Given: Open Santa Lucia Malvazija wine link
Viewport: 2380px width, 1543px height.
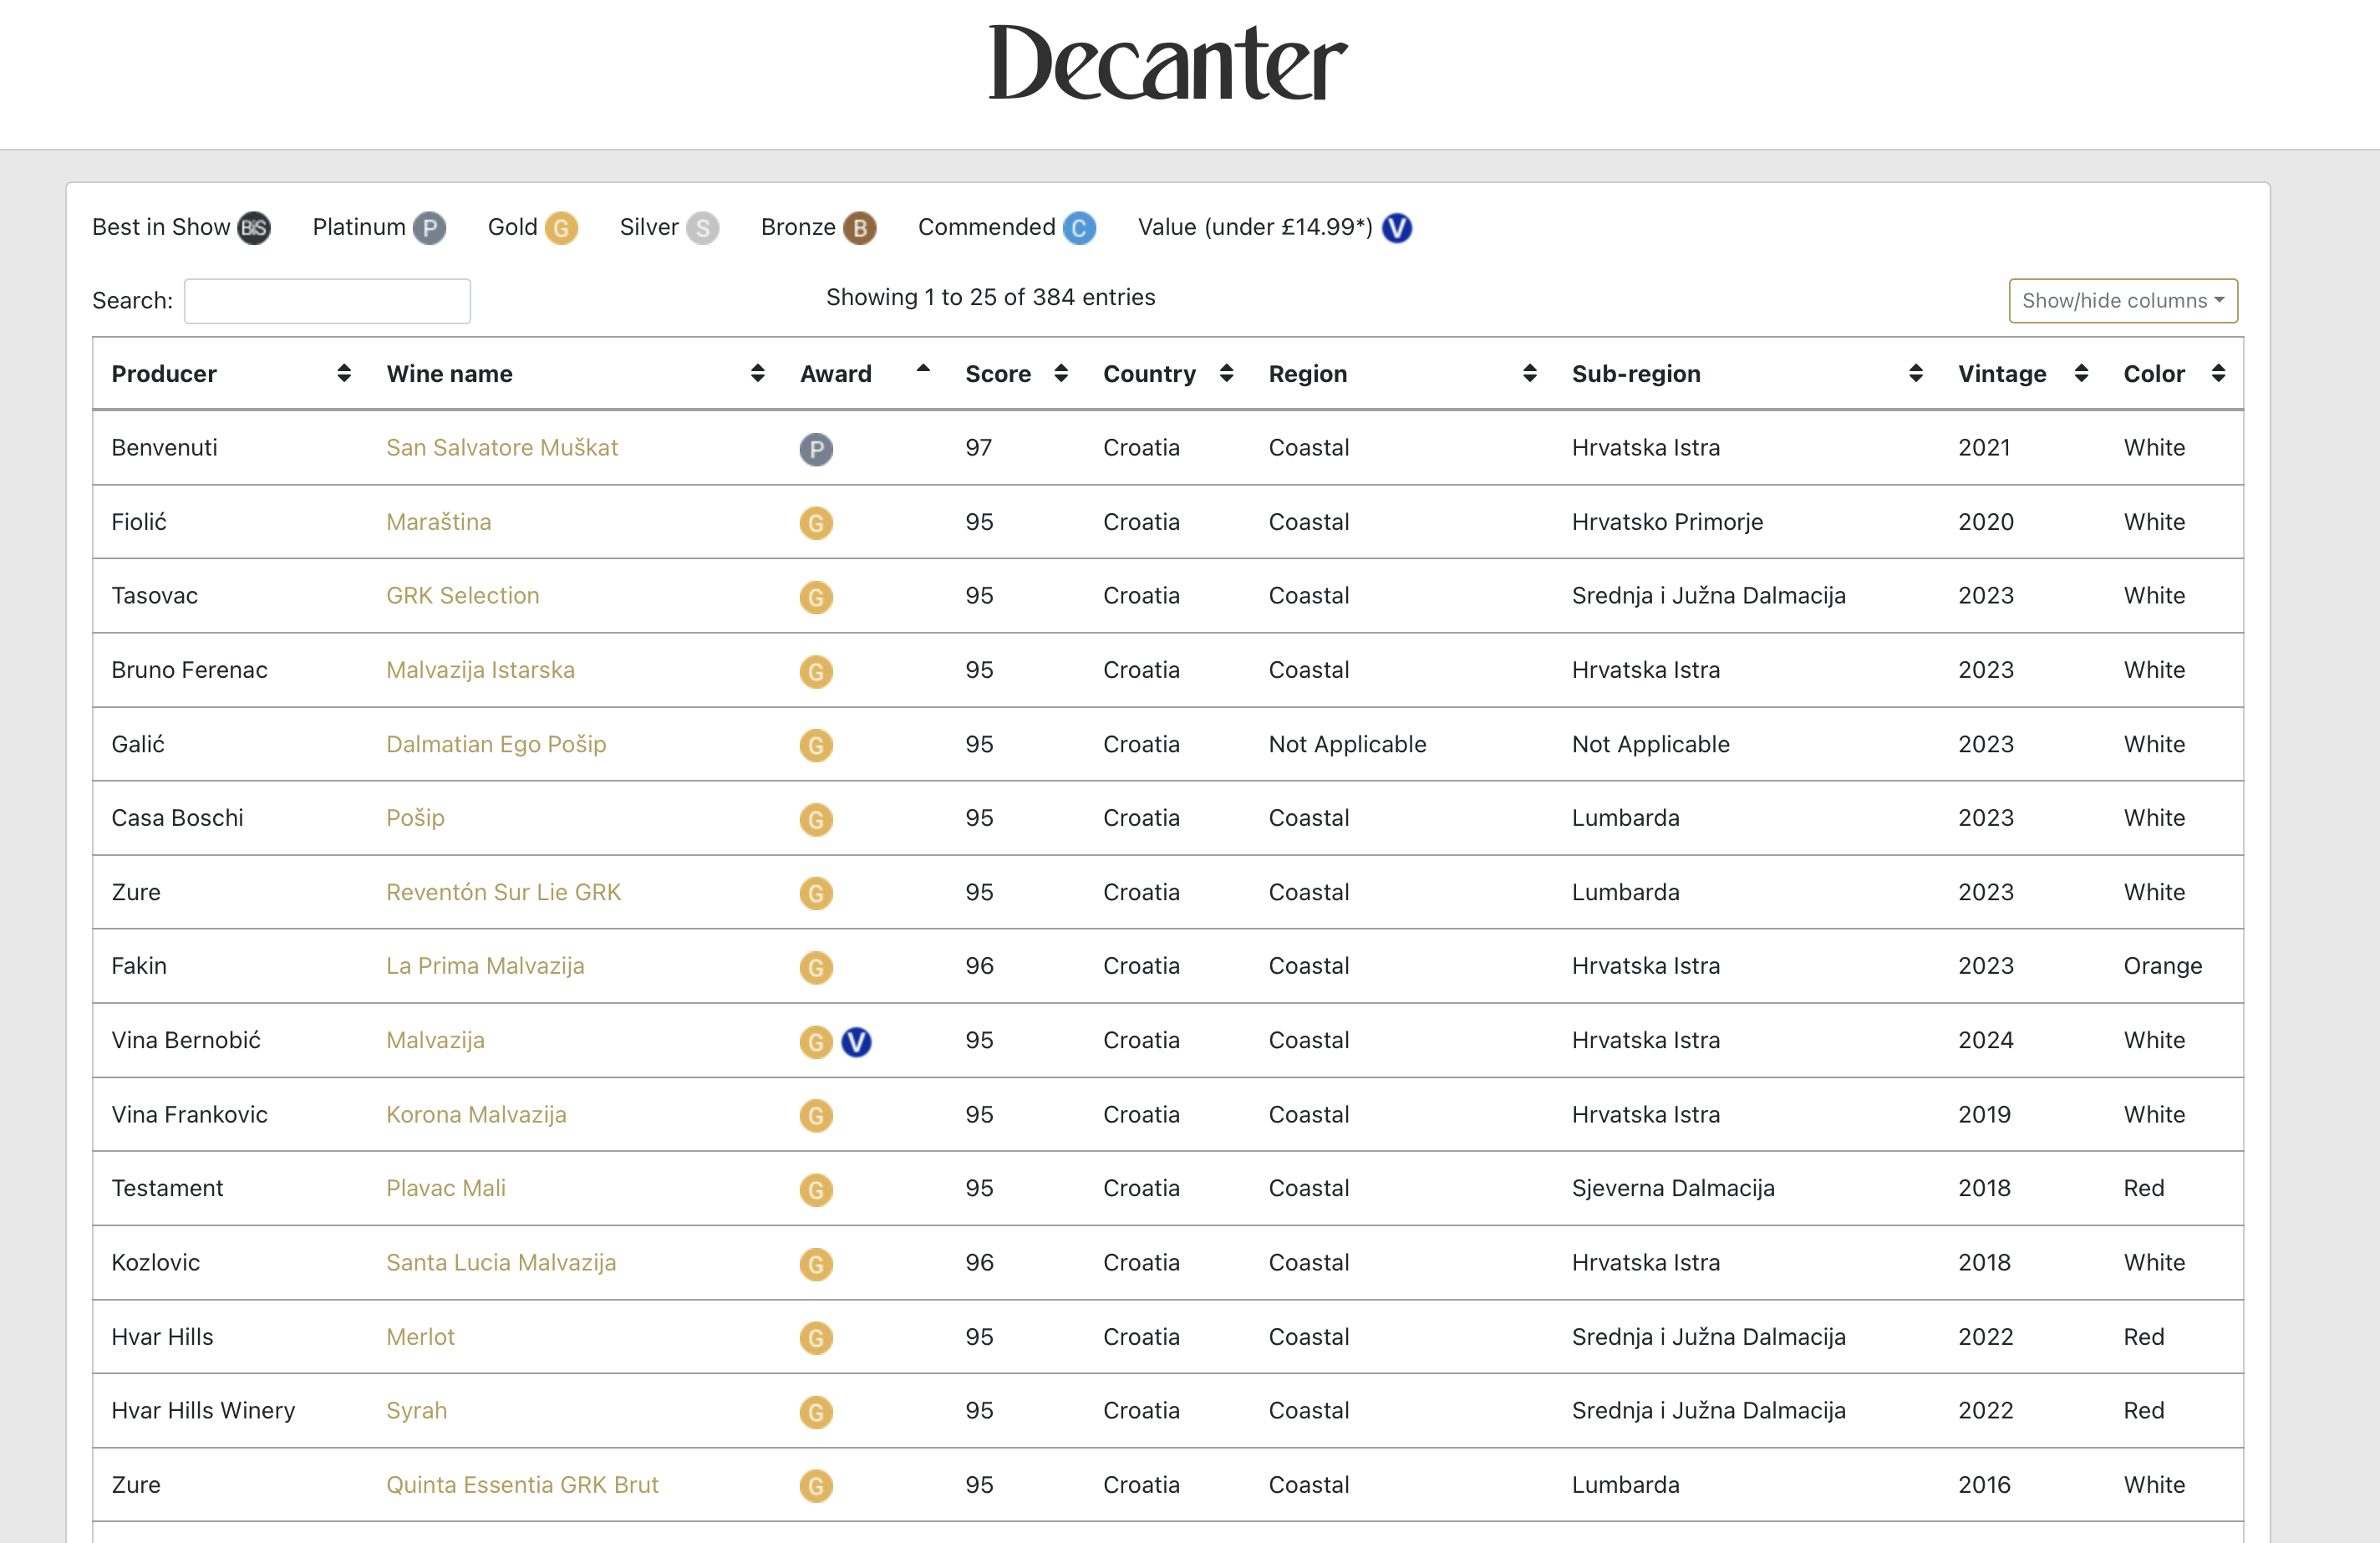Looking at the screenshot, I should [x=501, y=1262].
